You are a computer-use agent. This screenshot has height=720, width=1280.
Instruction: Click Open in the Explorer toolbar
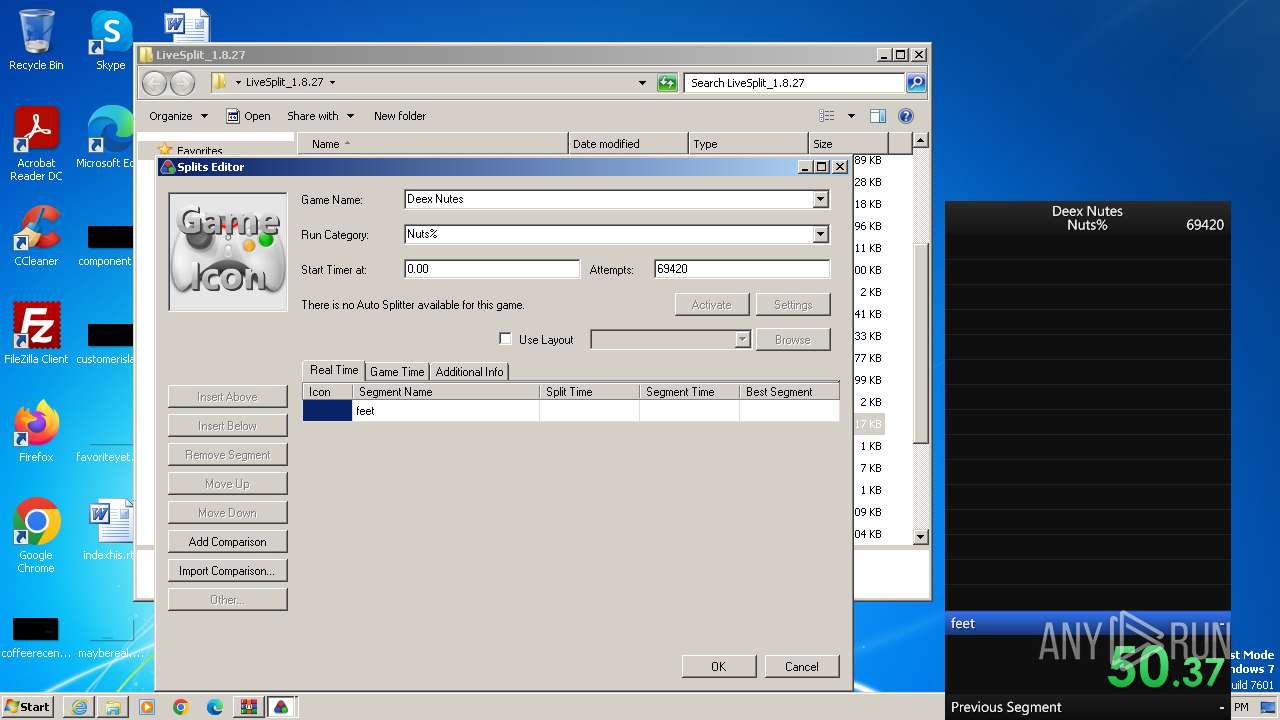[248, 116]
